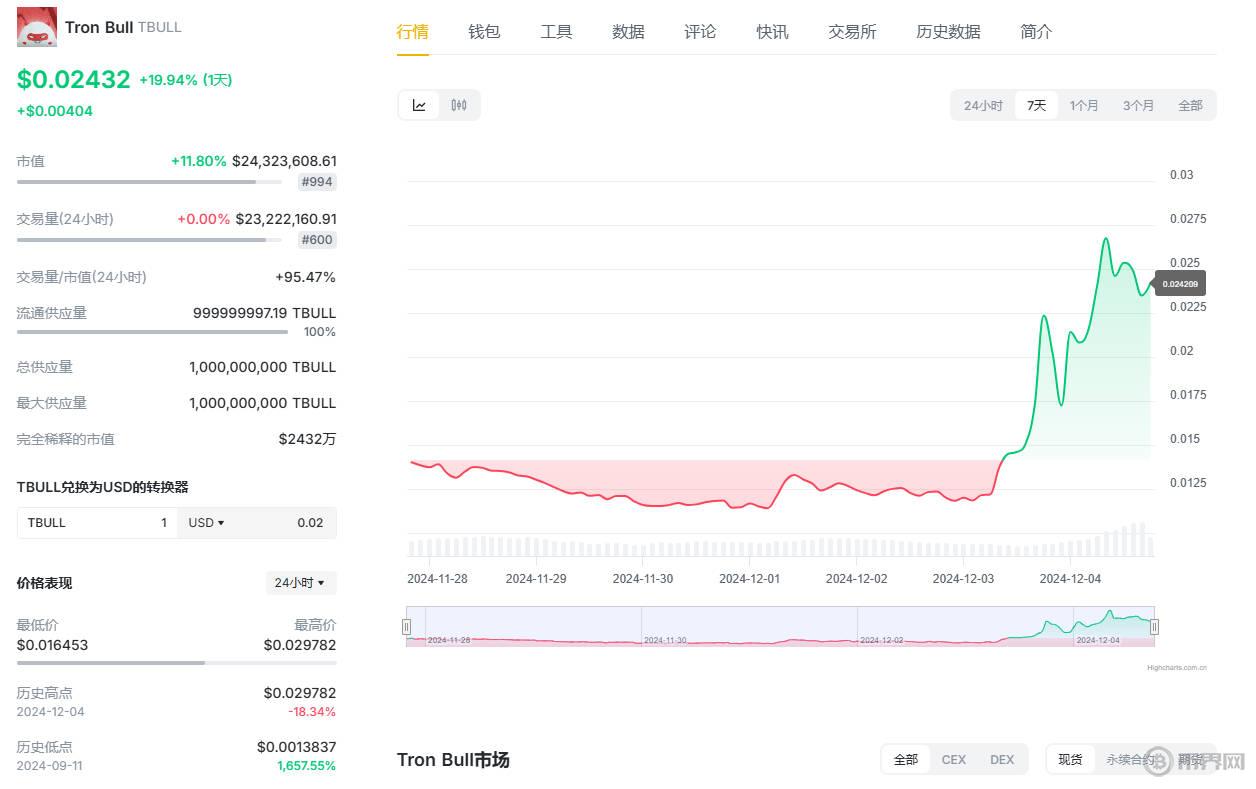The height and width of the screenshot is (789, 1256).
Task: Open the 快讯 tab
Action: coord(772,32)
